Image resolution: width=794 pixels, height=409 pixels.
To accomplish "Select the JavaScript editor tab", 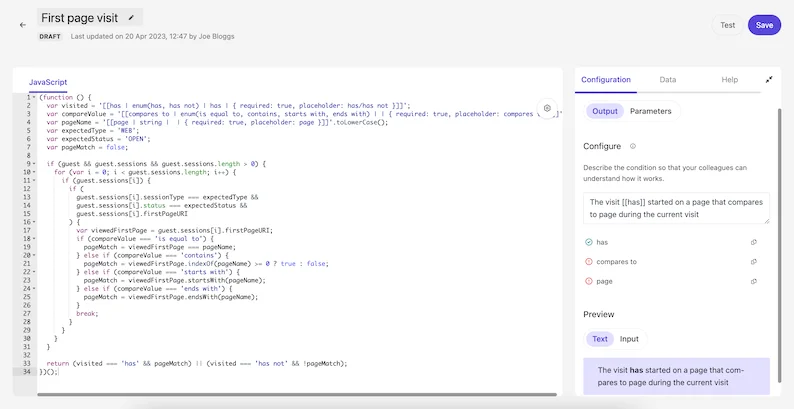I will 48,82.
